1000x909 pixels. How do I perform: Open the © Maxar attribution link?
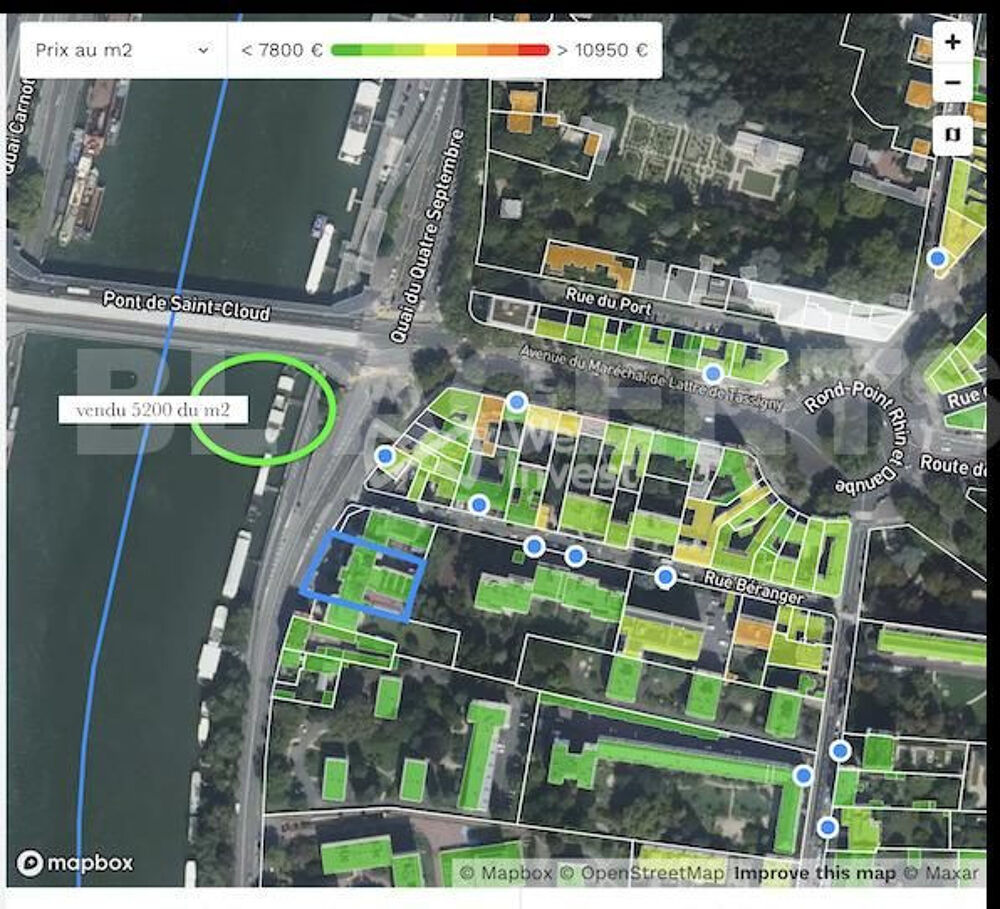pos(942,873)
